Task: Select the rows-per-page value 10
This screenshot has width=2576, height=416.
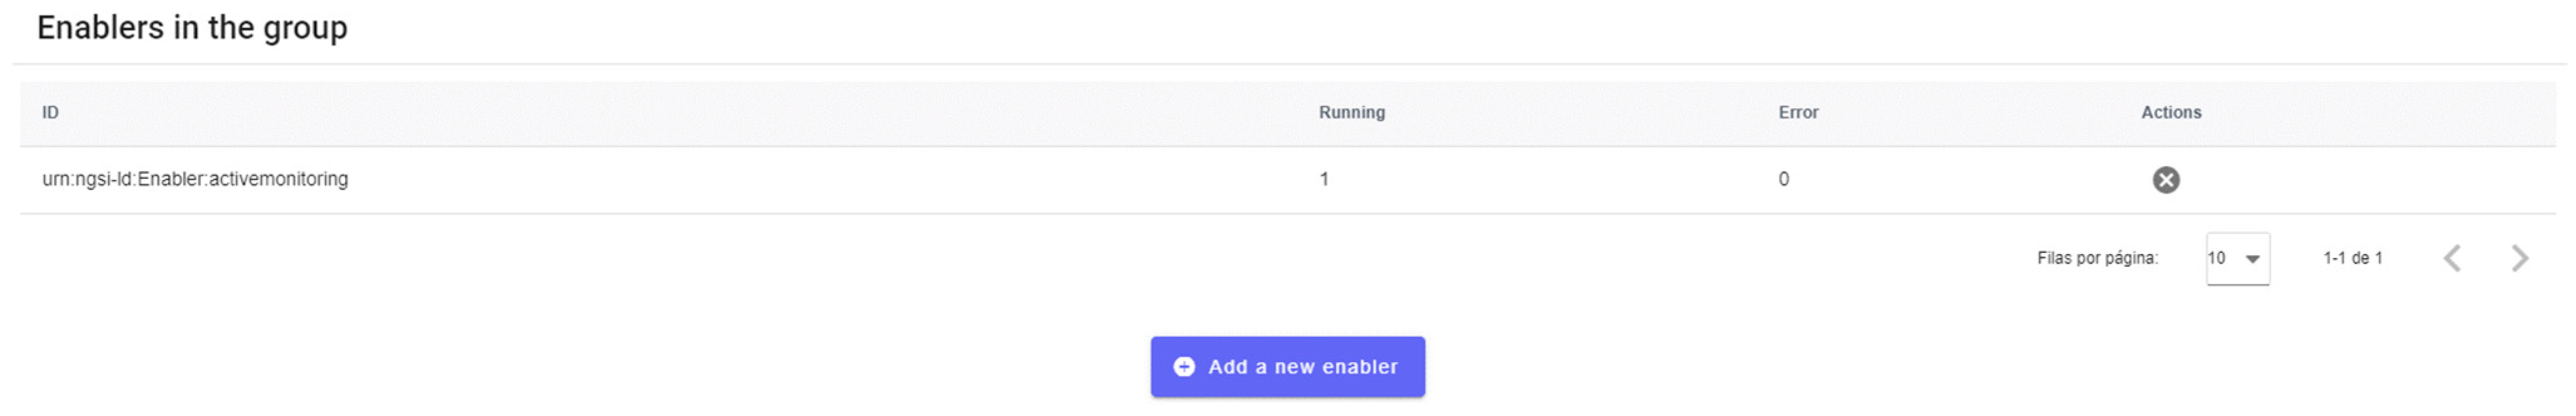Action: click(x=2217, y=258)
